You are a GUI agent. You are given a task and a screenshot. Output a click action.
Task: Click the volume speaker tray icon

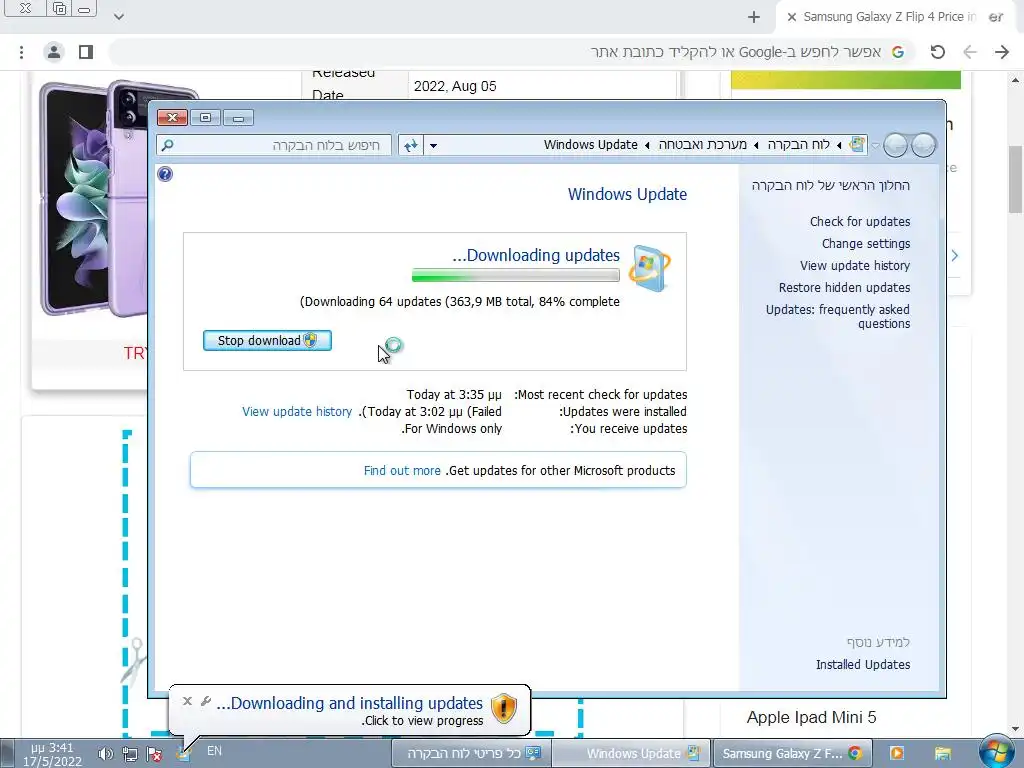pyautogui.click(x=105, y=755)
